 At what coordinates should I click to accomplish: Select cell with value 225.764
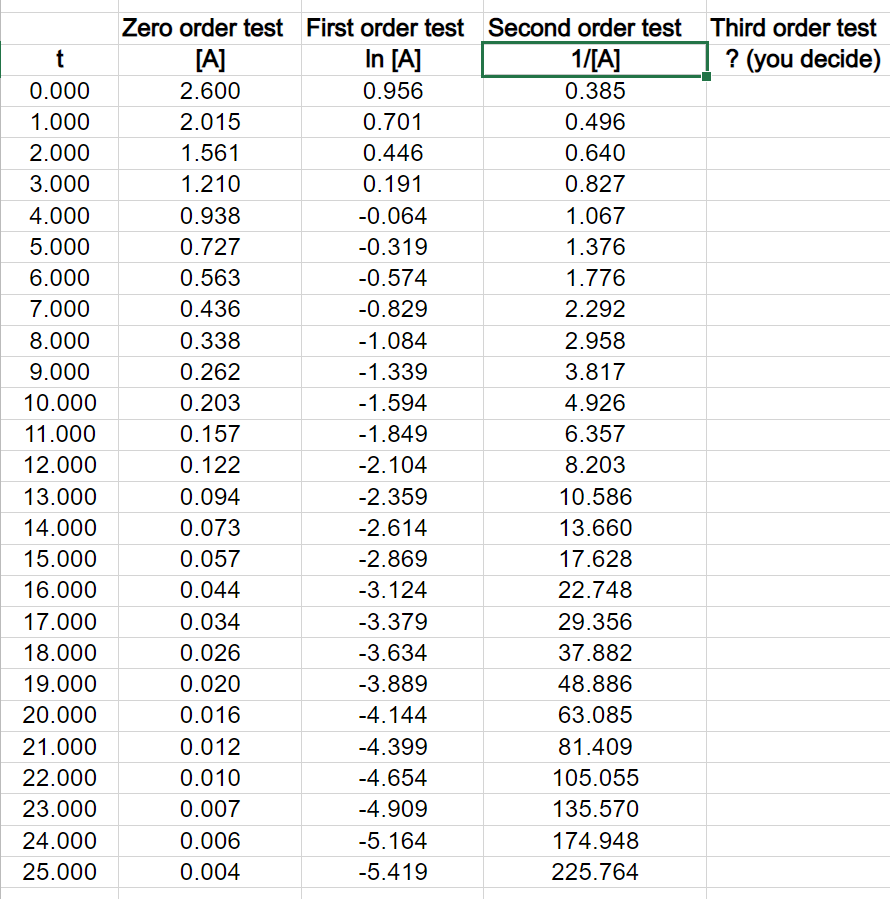click(595, 872)
